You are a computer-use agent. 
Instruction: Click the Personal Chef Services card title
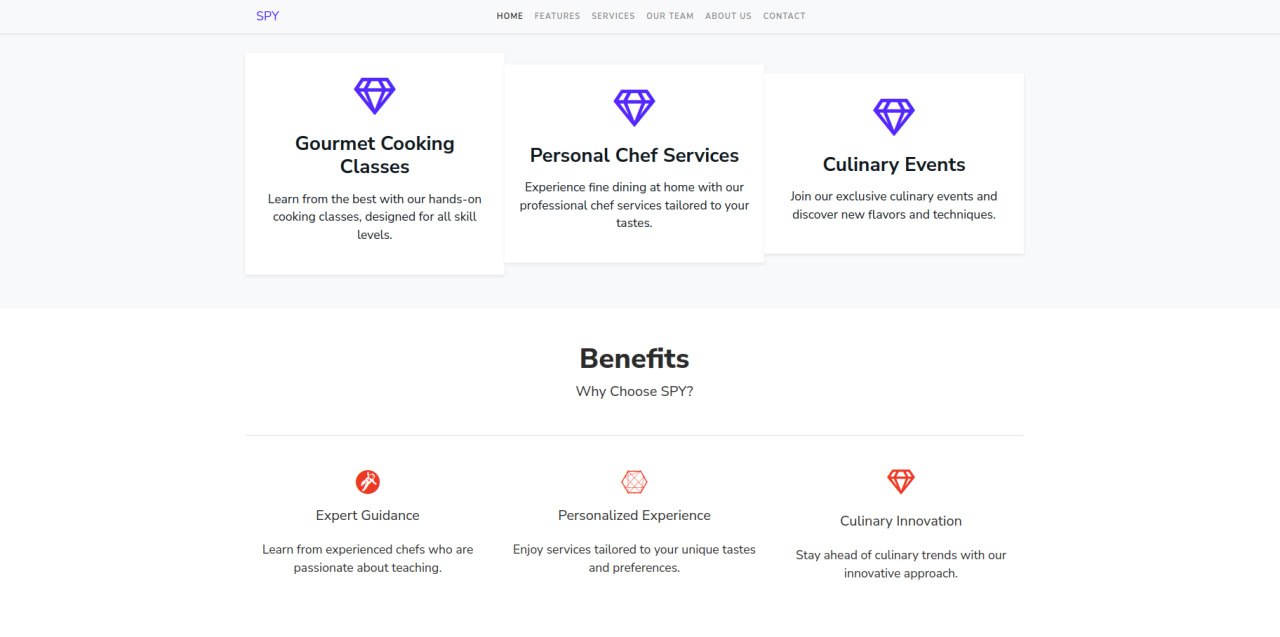coord(634,155)
